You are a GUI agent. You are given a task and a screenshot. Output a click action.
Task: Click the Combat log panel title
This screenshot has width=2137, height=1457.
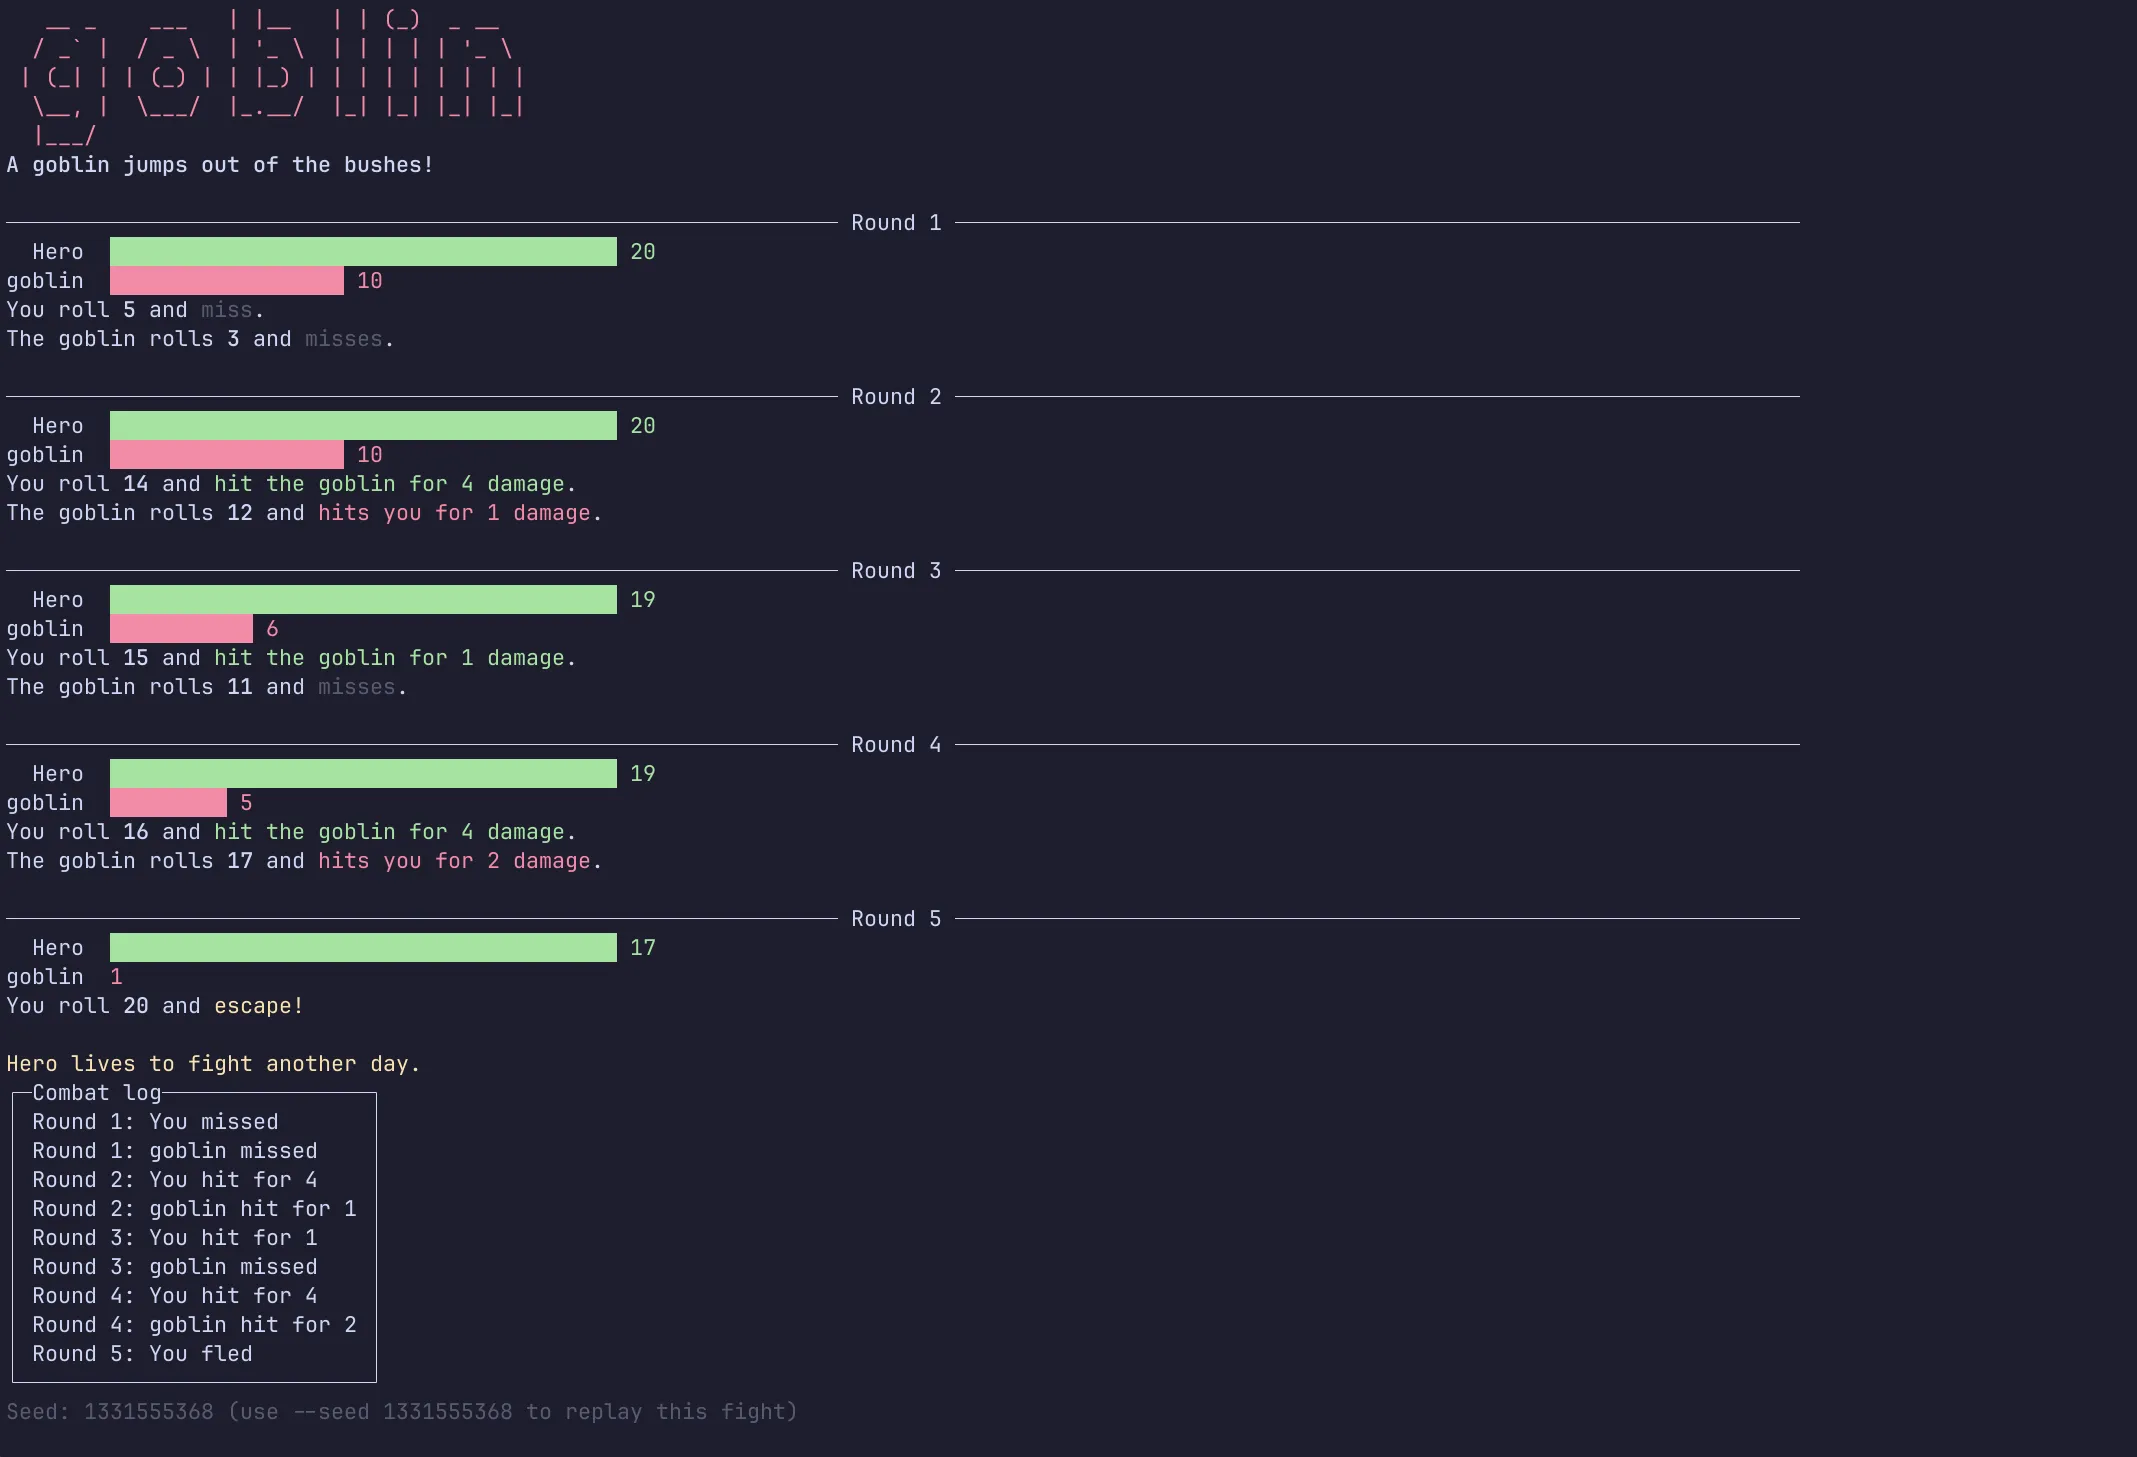tap(97, 1093)
